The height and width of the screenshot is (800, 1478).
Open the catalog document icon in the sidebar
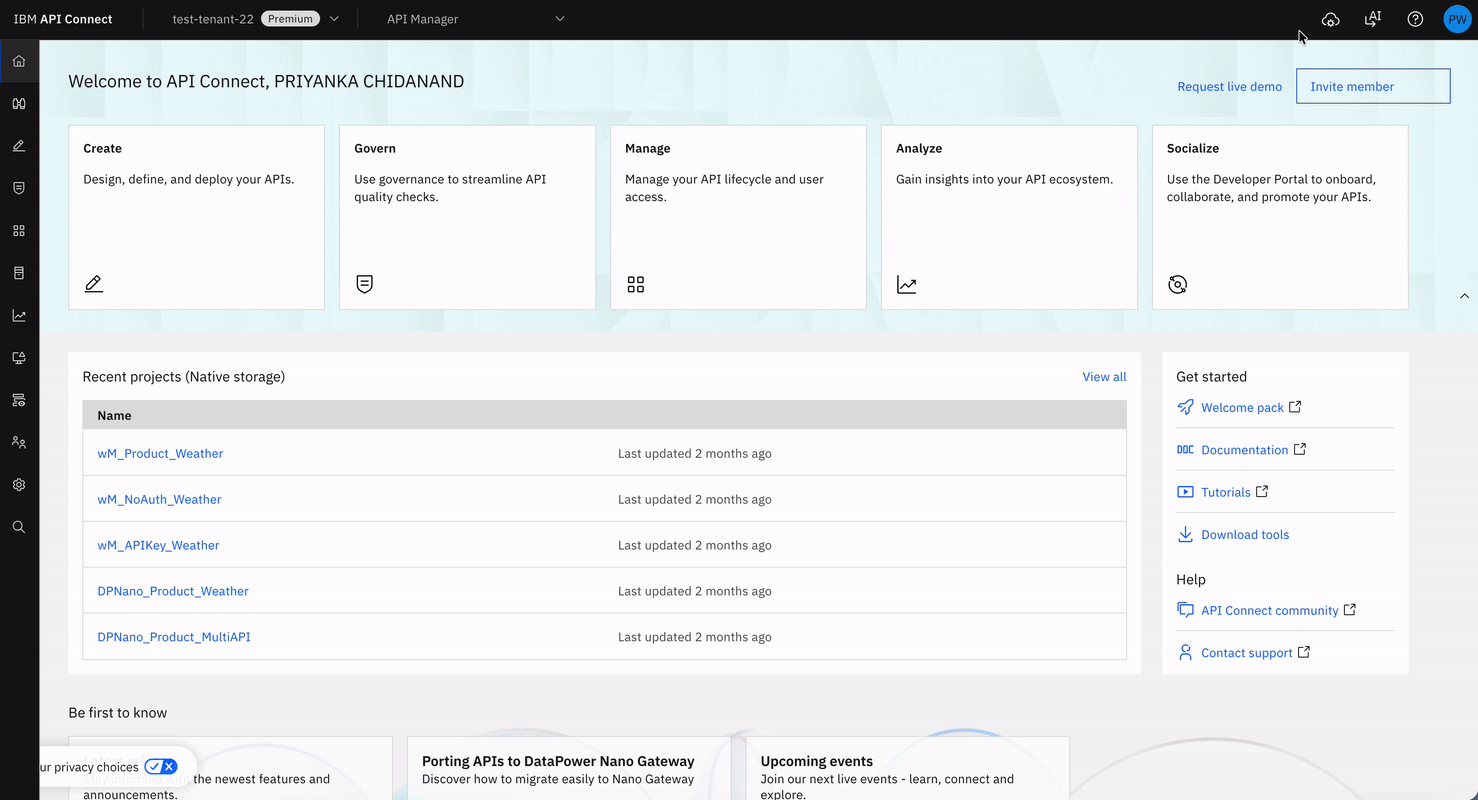[x=19, y=273]
